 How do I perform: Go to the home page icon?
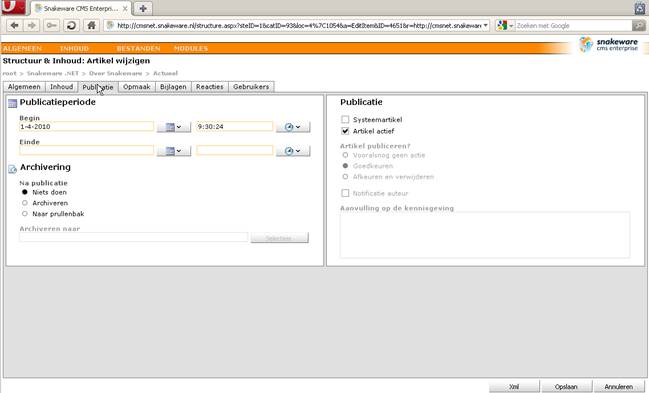pos(91,25)
